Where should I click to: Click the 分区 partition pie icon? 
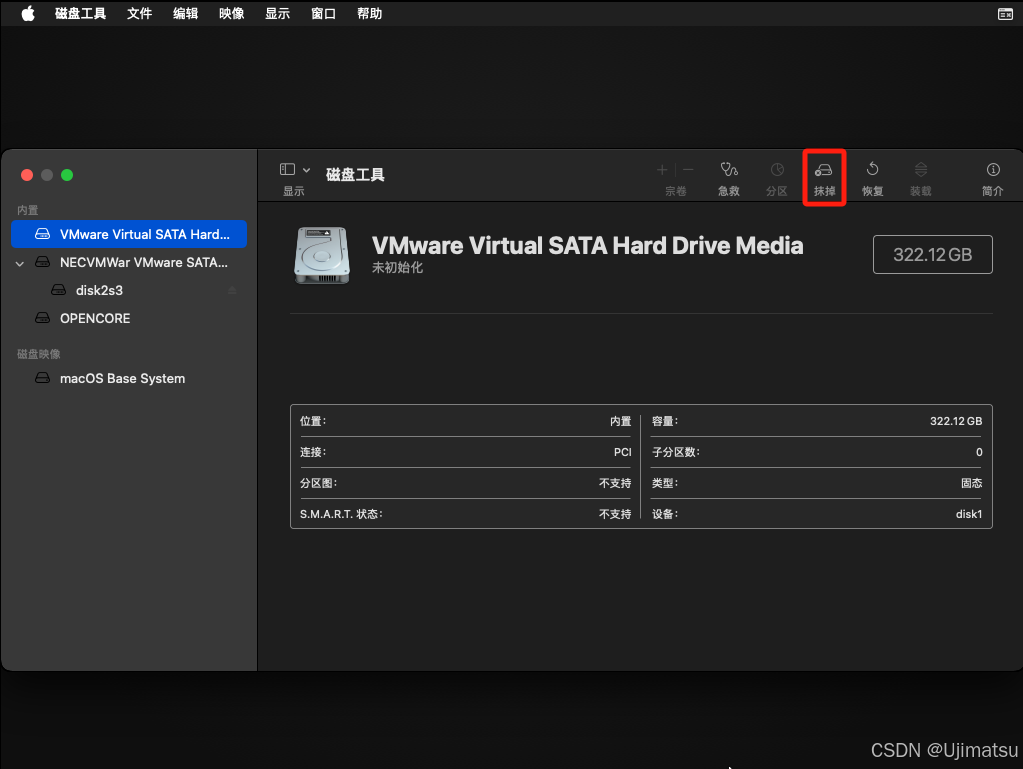pyautogui.click(x=776, y=170)
